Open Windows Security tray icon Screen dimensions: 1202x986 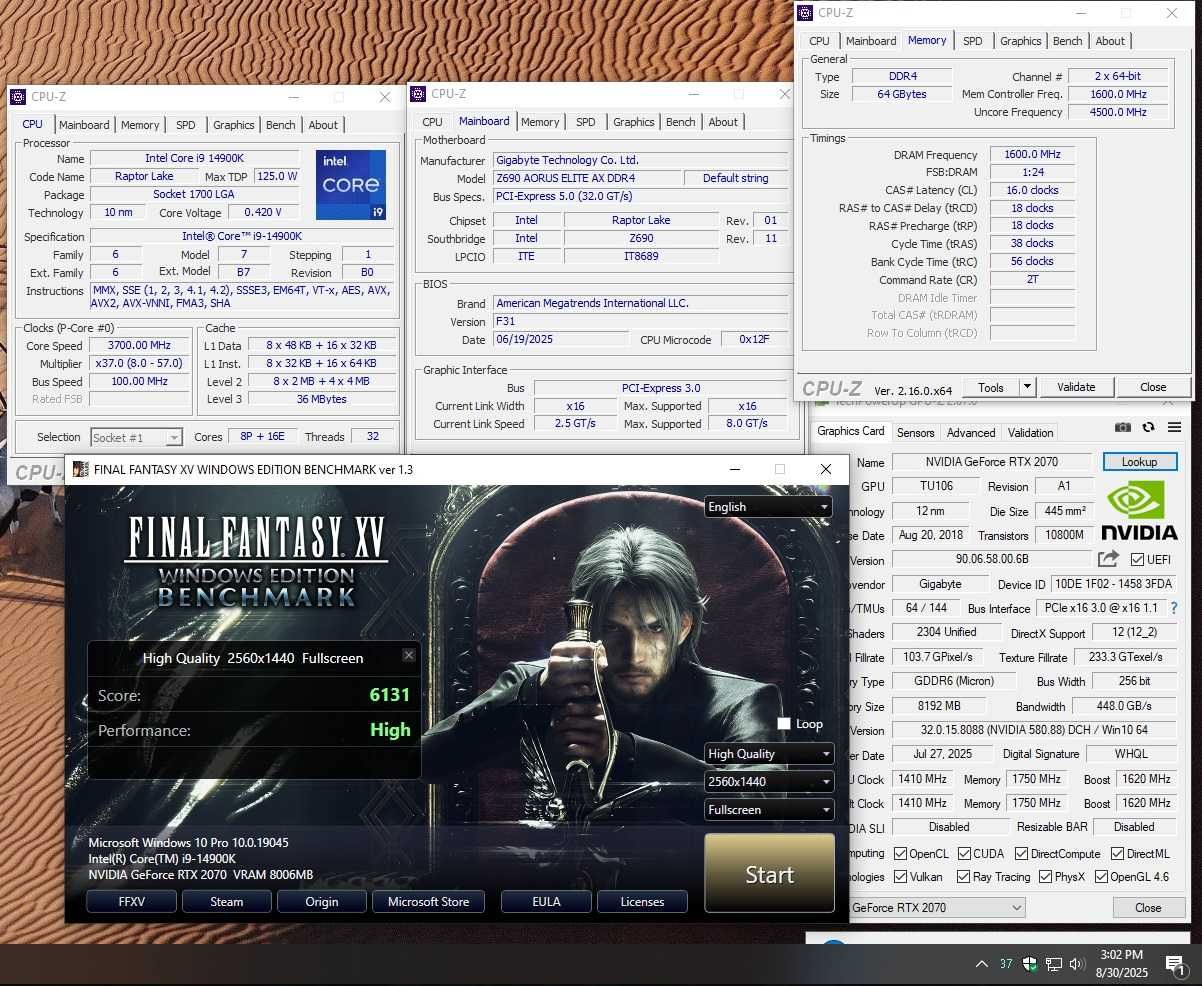1029,964
